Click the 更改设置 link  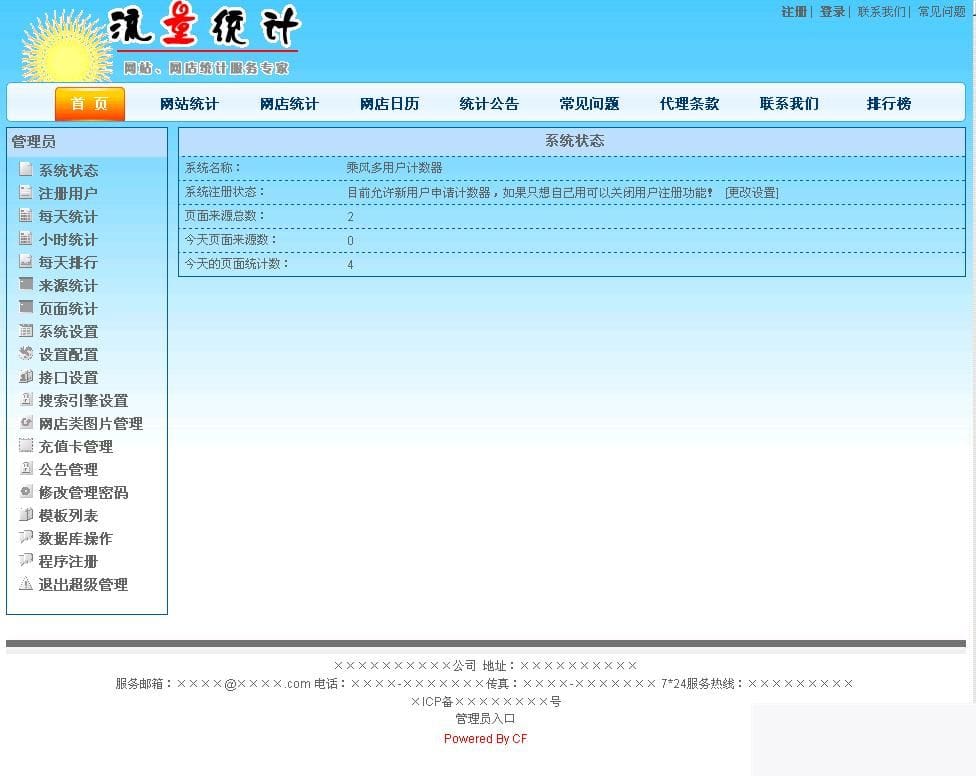pos(753,192)
